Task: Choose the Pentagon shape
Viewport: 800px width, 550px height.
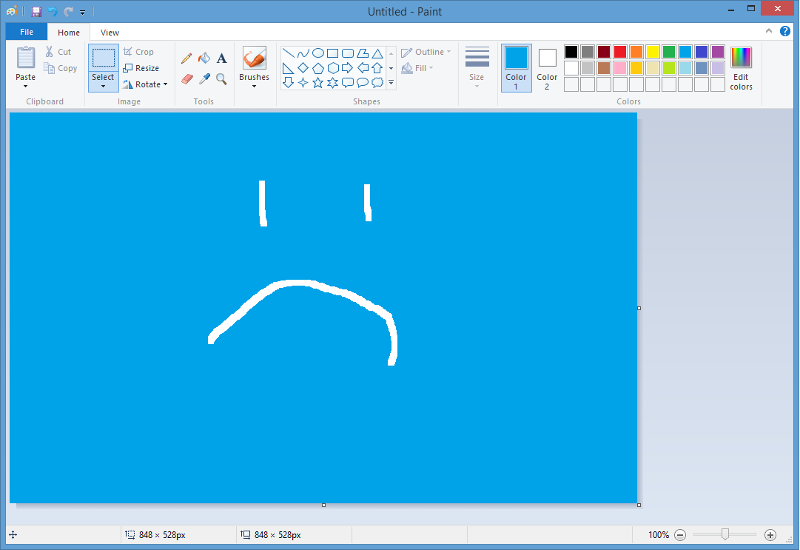Action: click(x=318, y=68)
